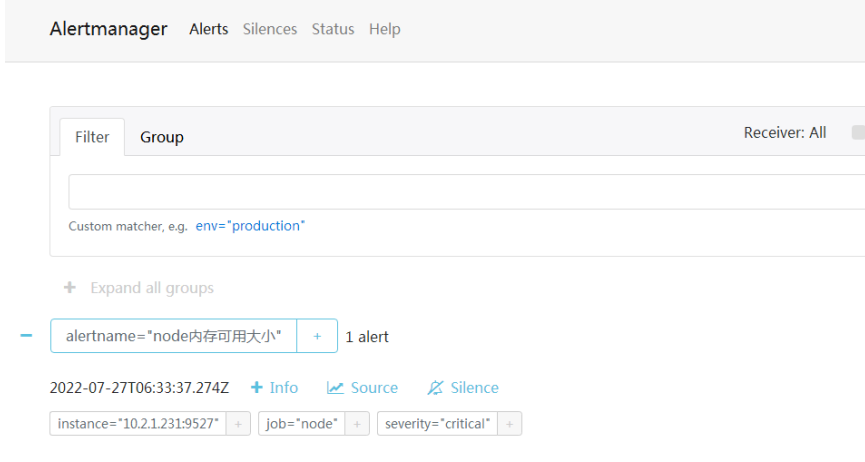
Task: Open the Help navigation link
Action: tap(385, 29)
